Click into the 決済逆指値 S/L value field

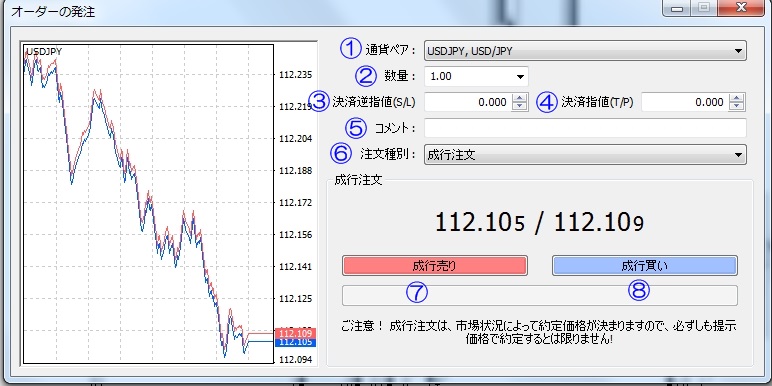468,102
